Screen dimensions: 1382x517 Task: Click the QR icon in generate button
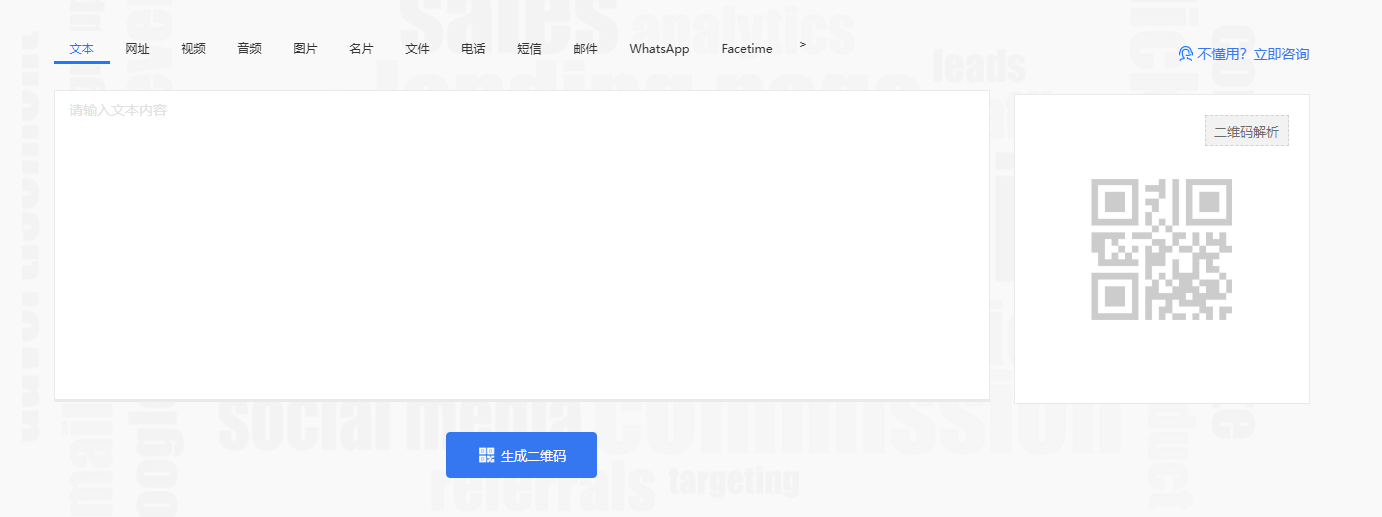tap(487, 455)
